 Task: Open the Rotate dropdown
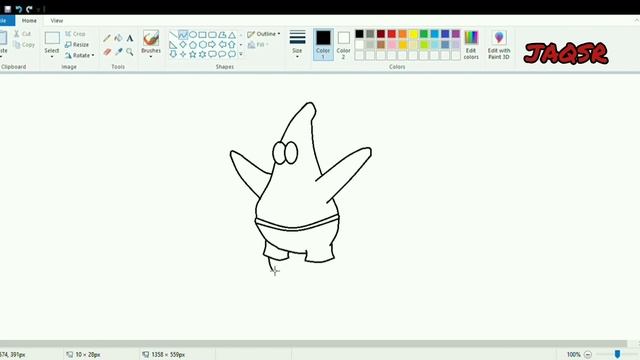(80, 55)
